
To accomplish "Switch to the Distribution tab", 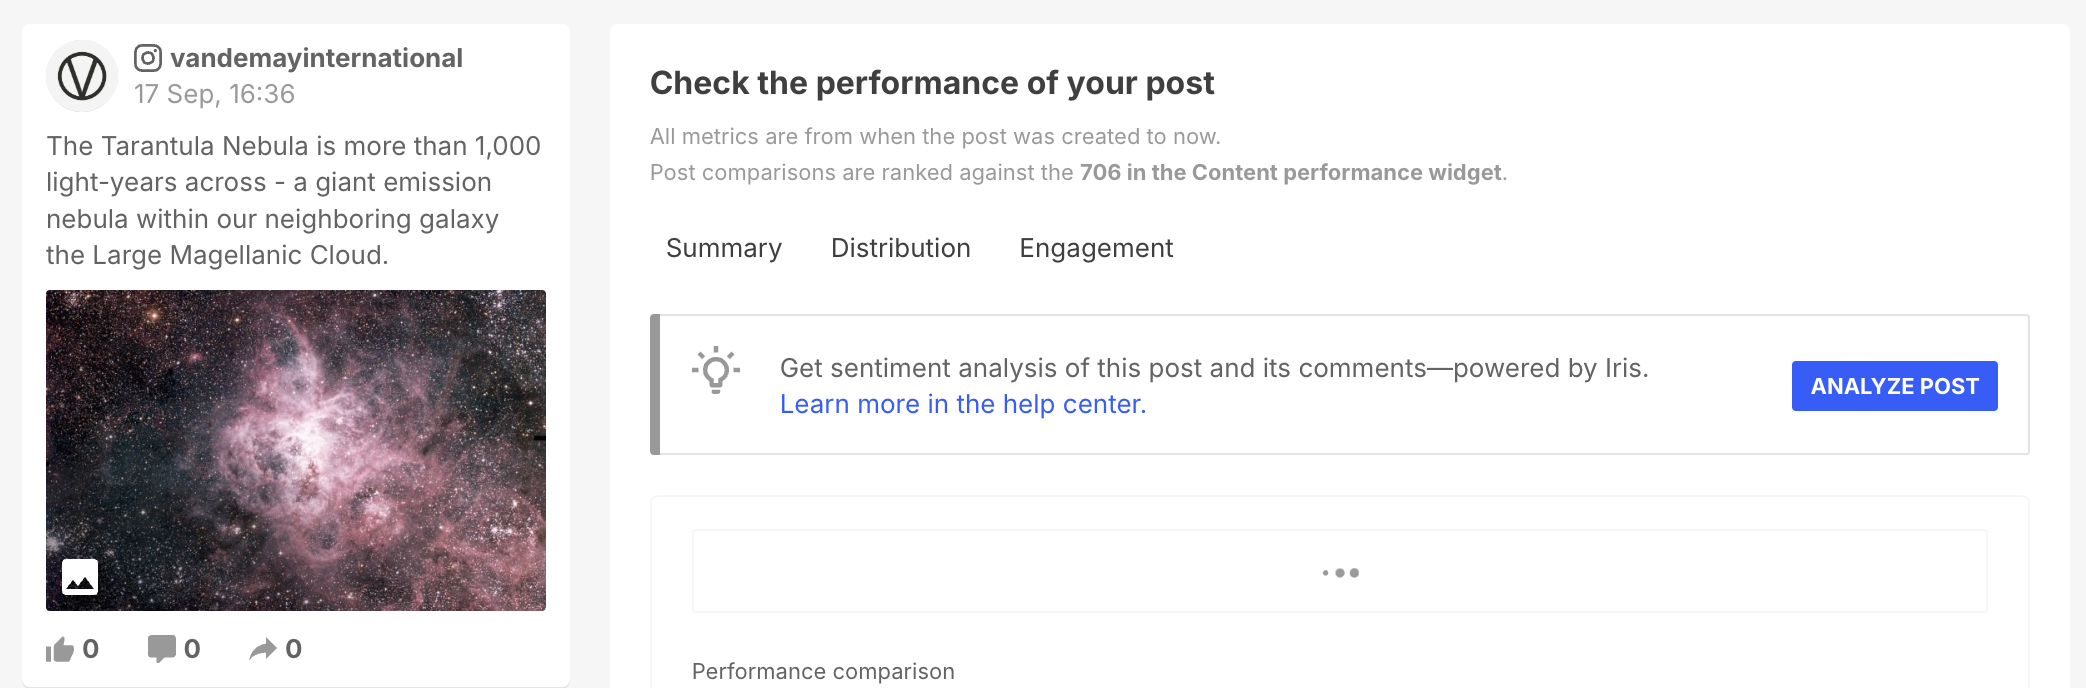I will pos(901,248).
